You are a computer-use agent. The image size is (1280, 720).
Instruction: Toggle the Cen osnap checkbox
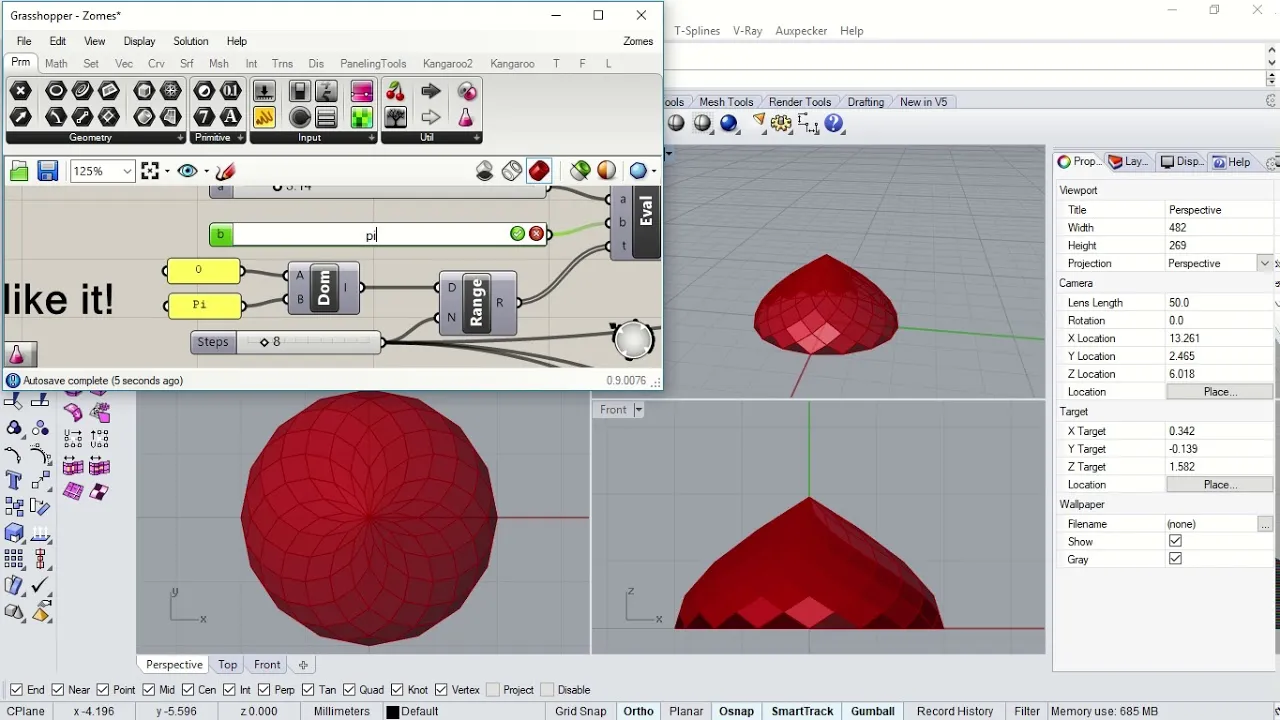tap(188, 690)
